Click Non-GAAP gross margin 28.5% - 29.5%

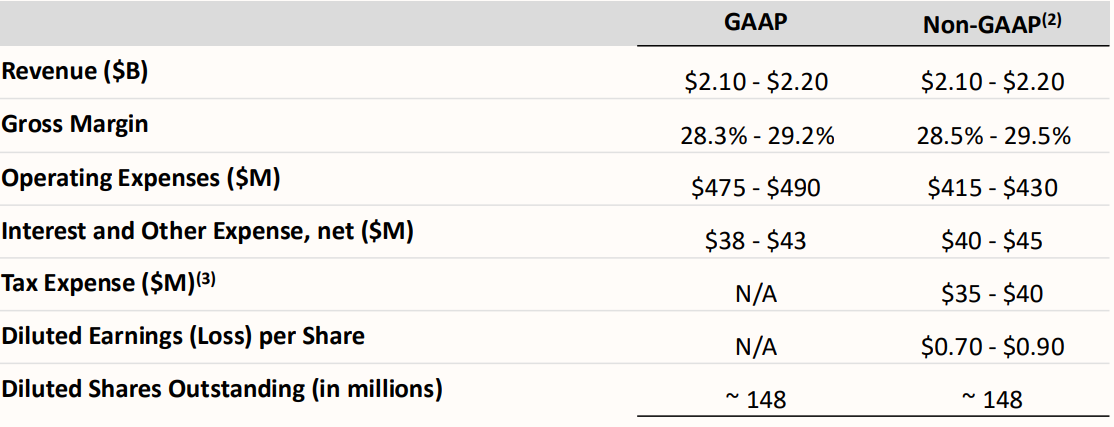pos(993,135)
